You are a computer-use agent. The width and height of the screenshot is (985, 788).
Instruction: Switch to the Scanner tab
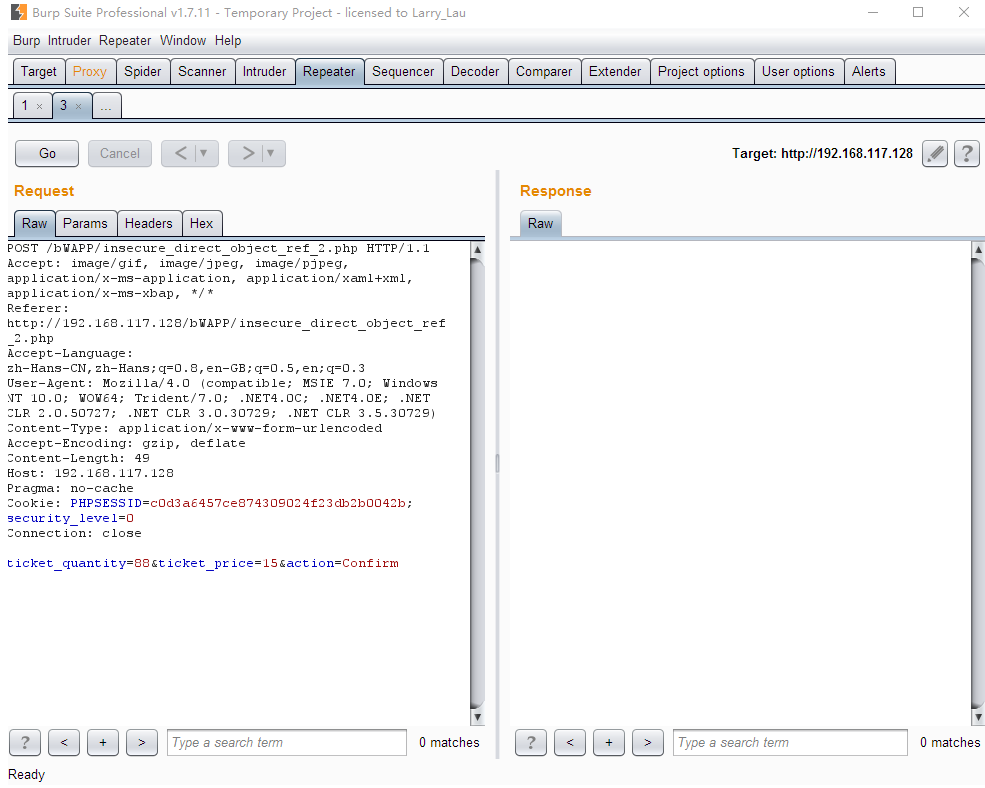tap(202, 72)
